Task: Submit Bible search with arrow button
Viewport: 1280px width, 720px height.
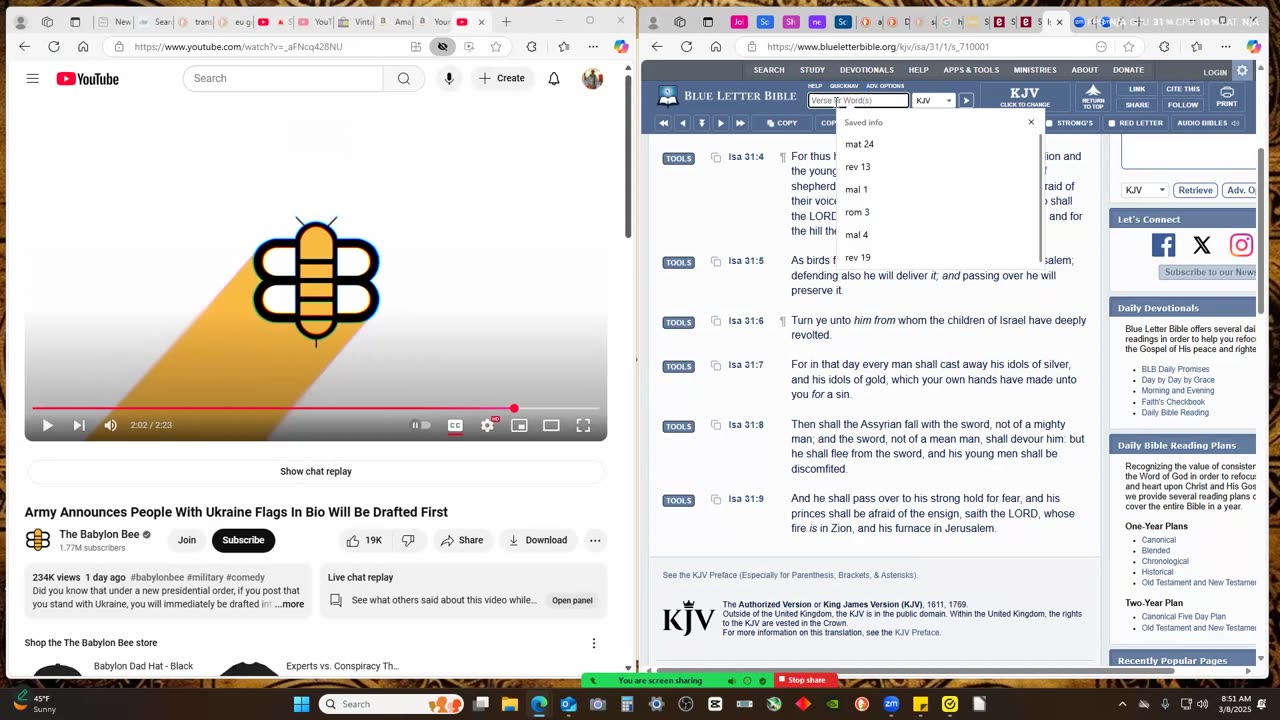Action: coord(966,100)
